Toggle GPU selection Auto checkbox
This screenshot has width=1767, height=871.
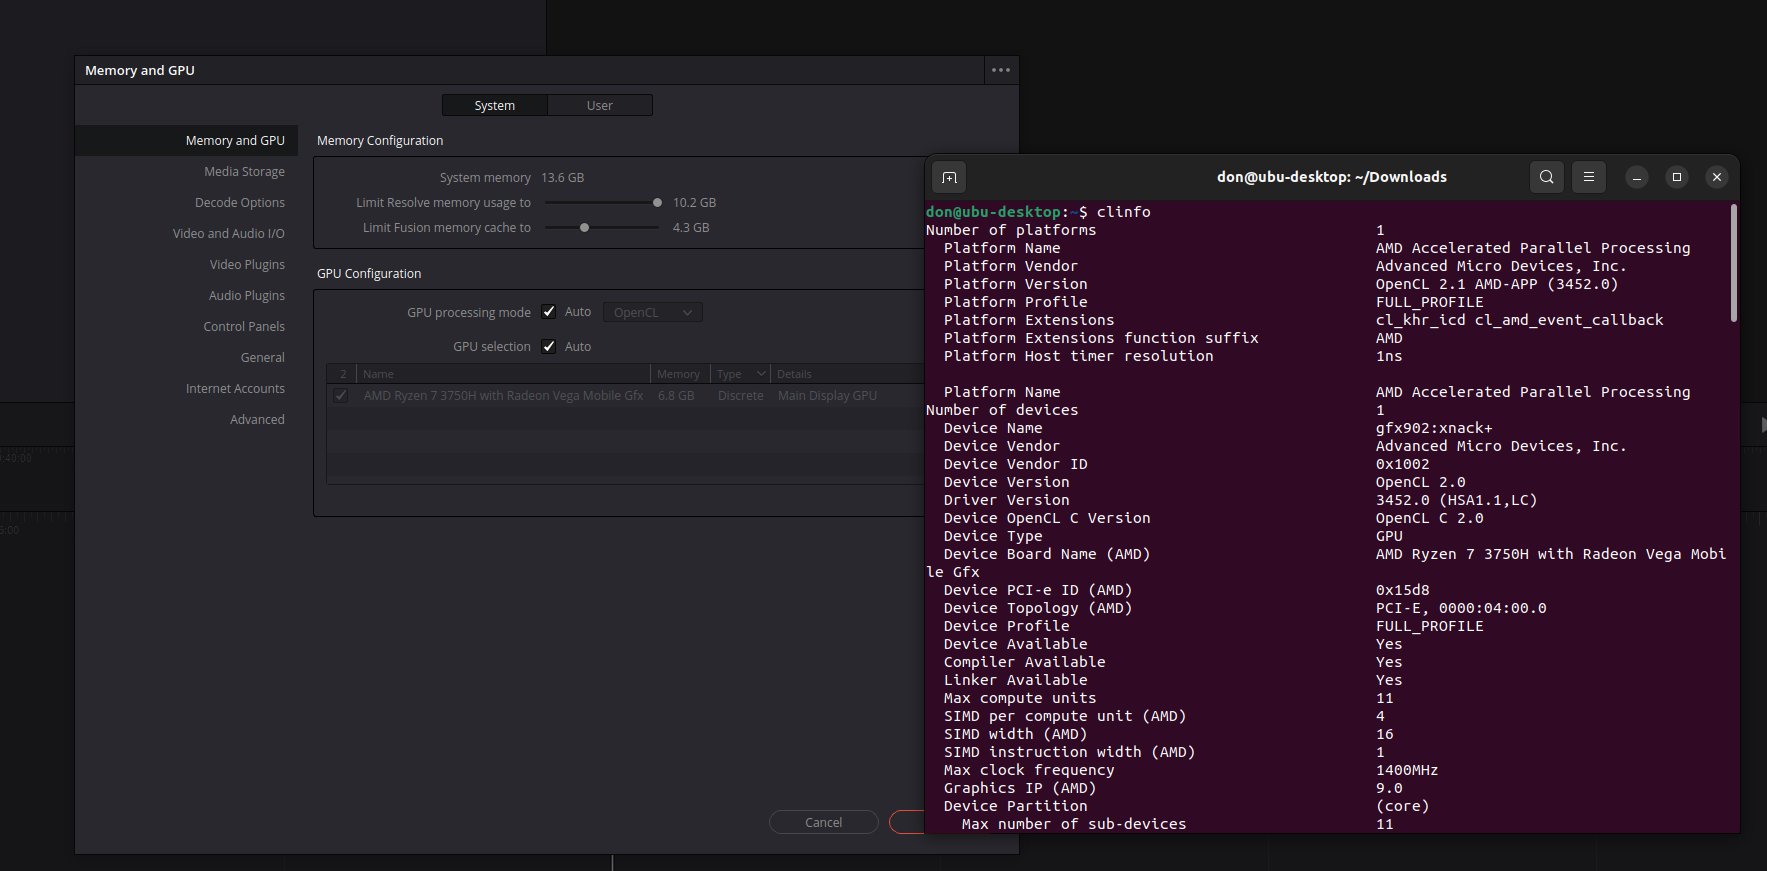(x=548, y=346)
